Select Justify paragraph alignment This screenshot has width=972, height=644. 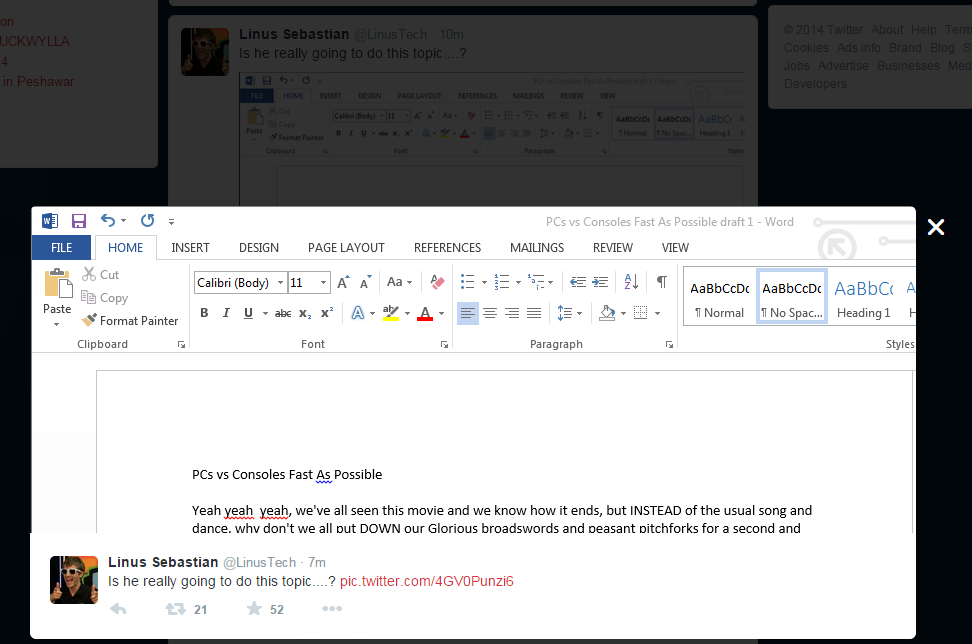pyautogui.click(x=534, y=313)
